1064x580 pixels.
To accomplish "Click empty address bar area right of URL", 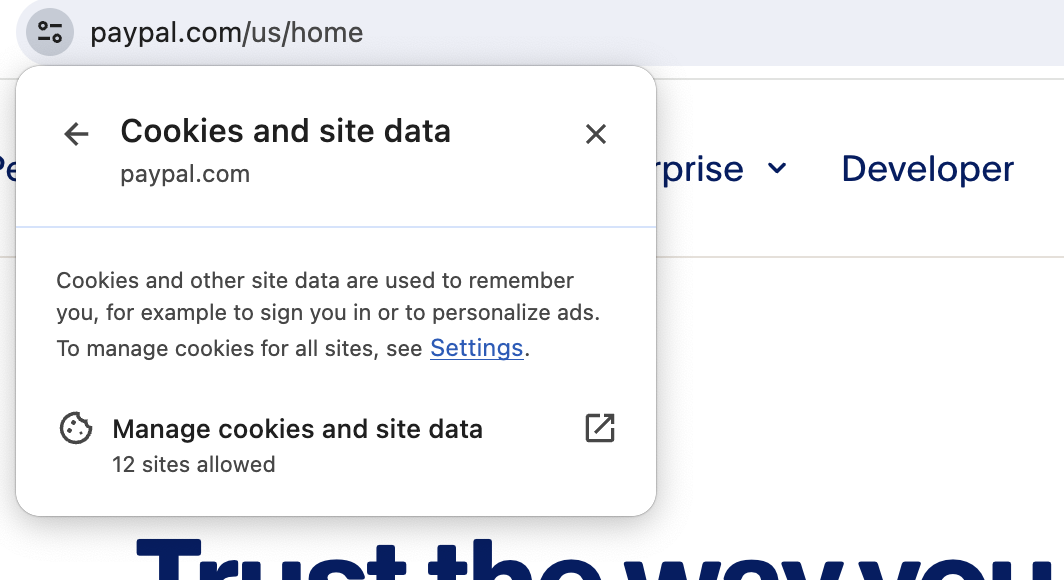I will tap(712, 33).
